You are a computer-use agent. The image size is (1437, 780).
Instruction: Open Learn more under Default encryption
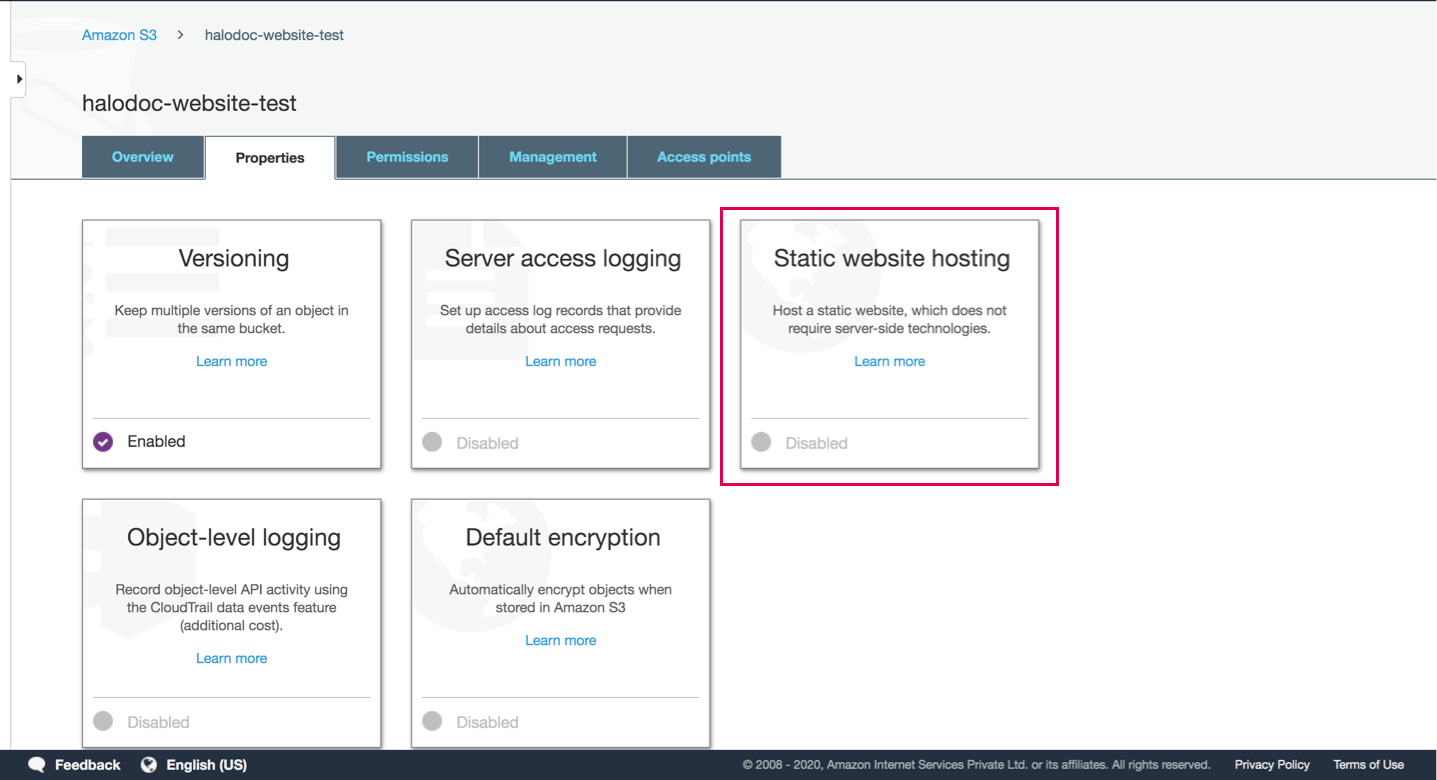click(561, 640)
